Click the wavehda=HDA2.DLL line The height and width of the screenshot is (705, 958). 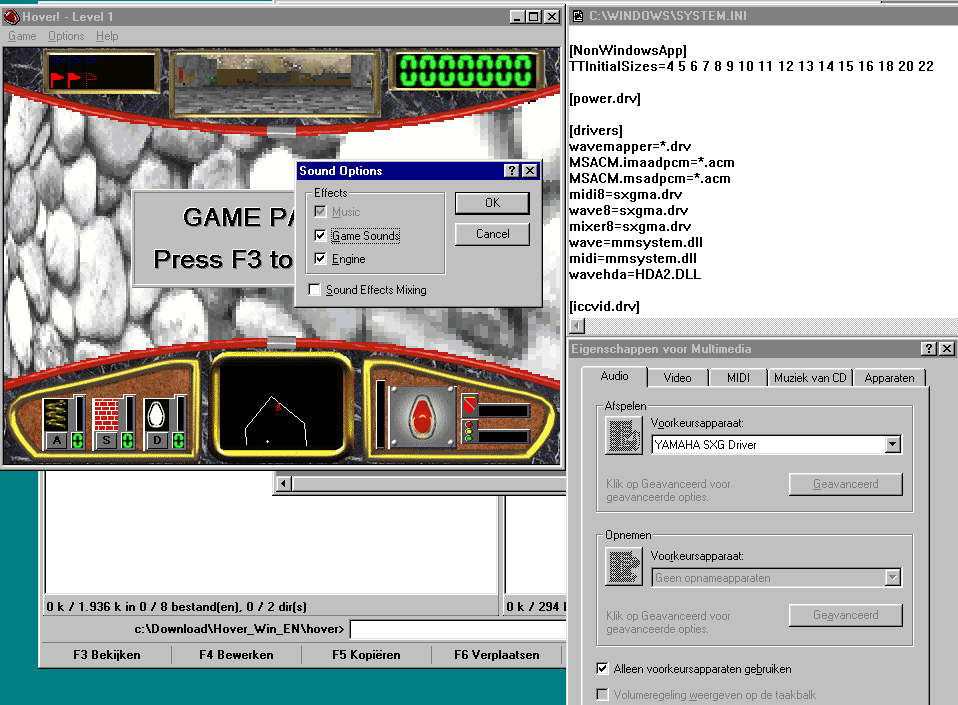[635, 275]
